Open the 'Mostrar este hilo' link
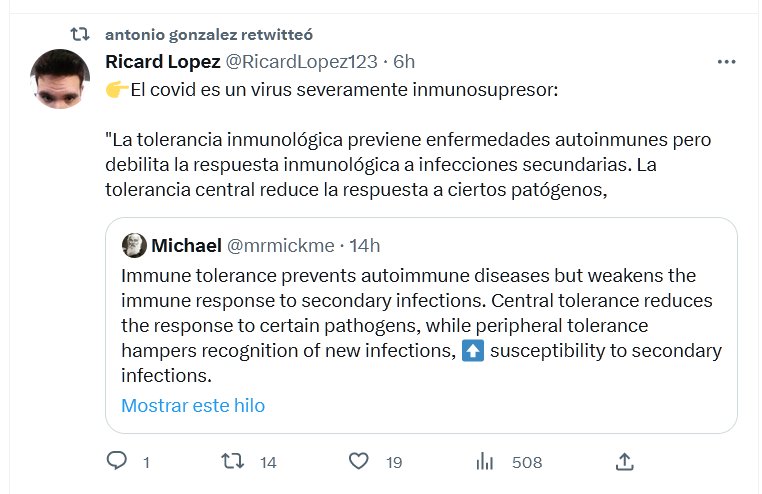762x494 pixels. click(193, 406)
